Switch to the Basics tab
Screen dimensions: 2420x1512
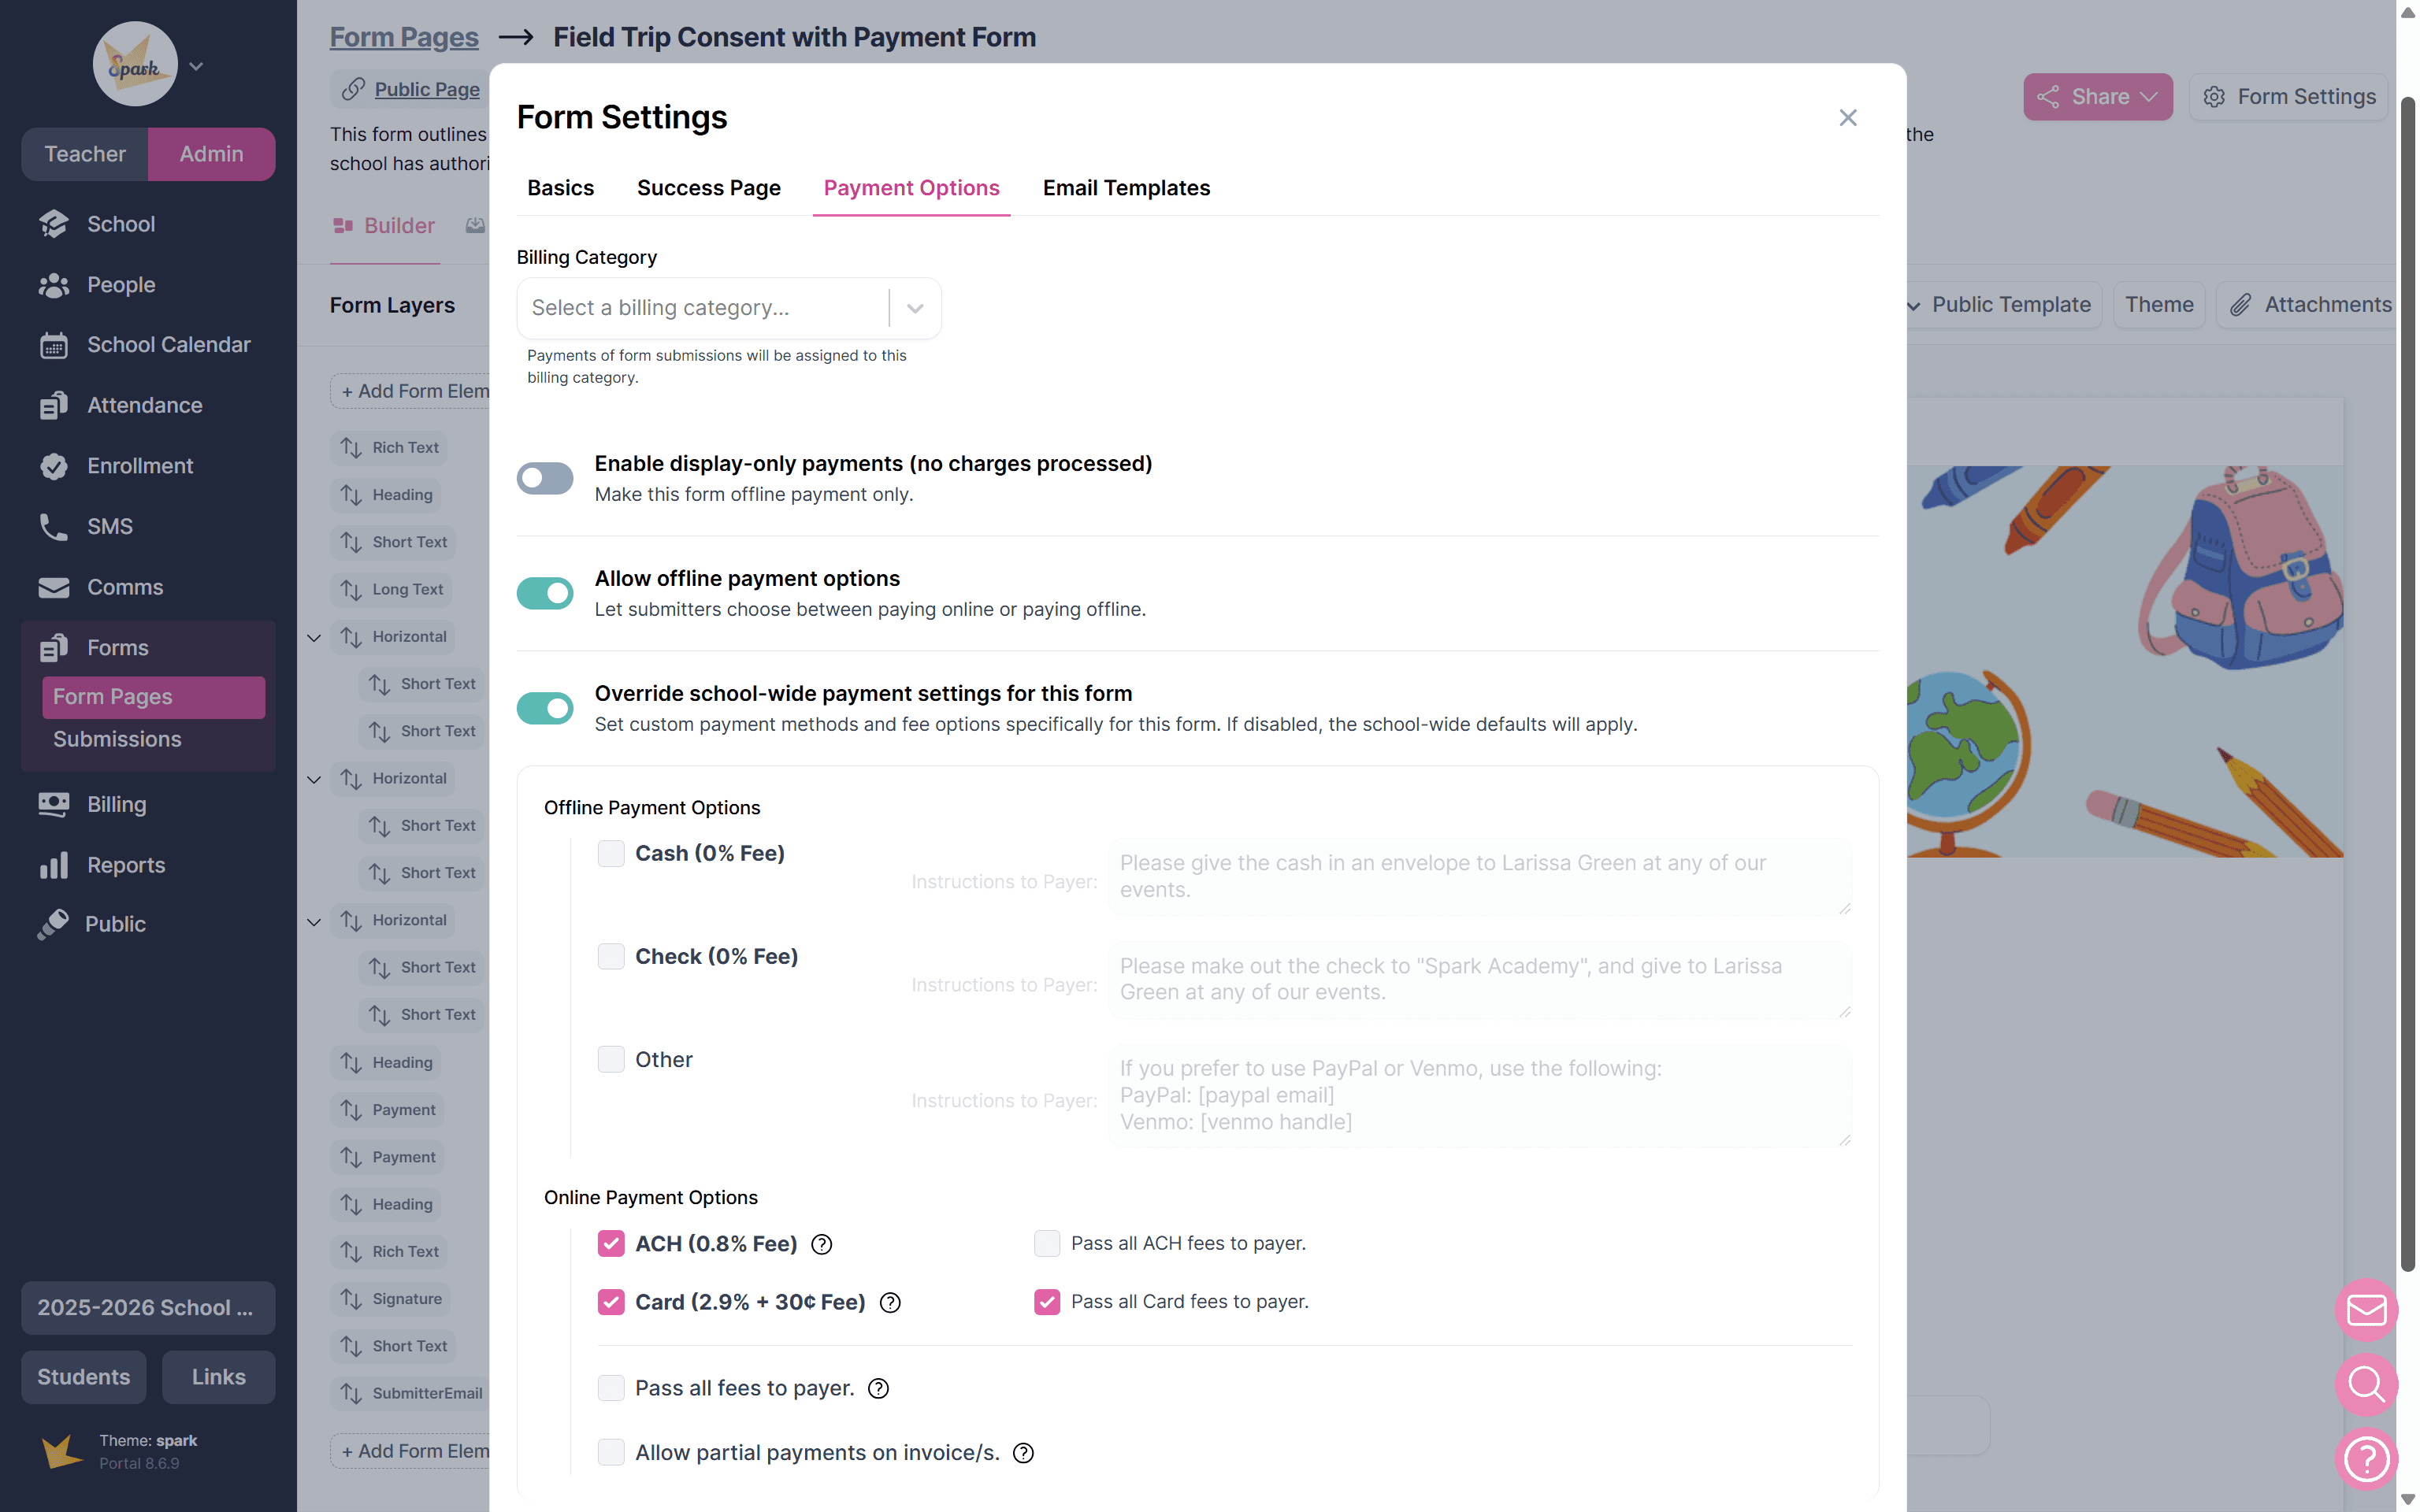coord(561,188)
